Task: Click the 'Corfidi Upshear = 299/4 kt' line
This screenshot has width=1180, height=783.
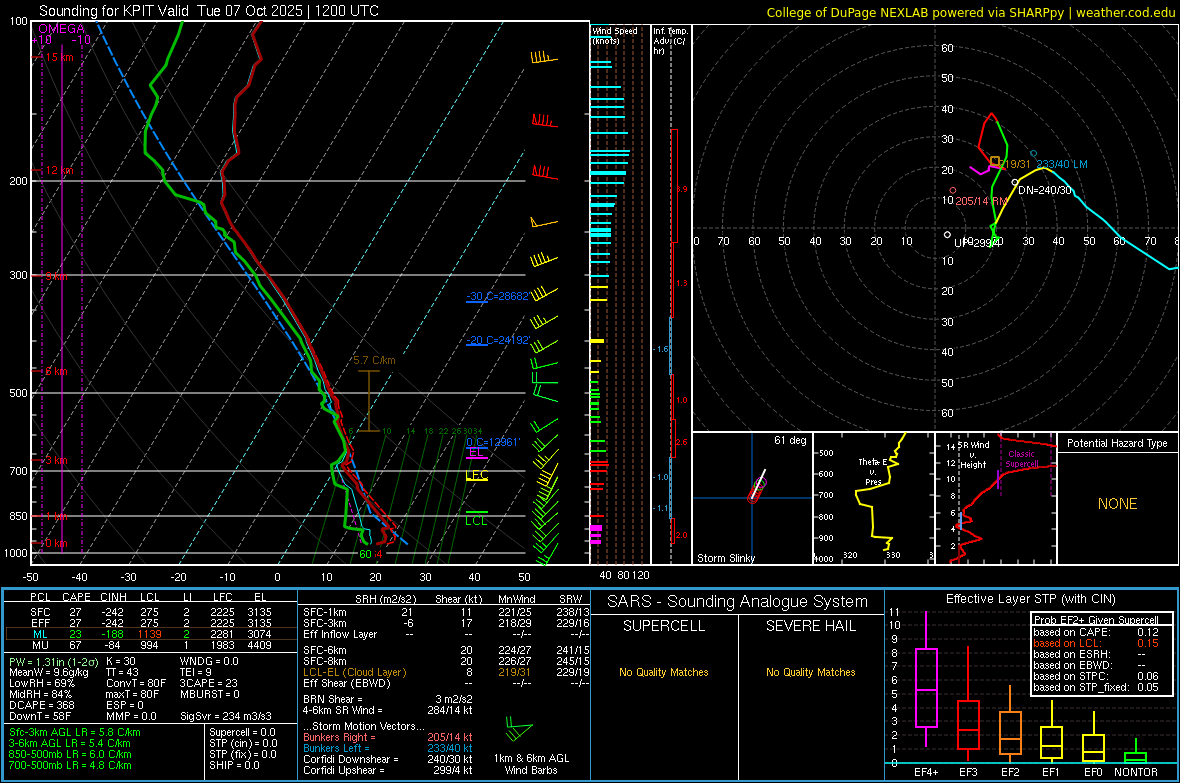Action: [388, 770]
